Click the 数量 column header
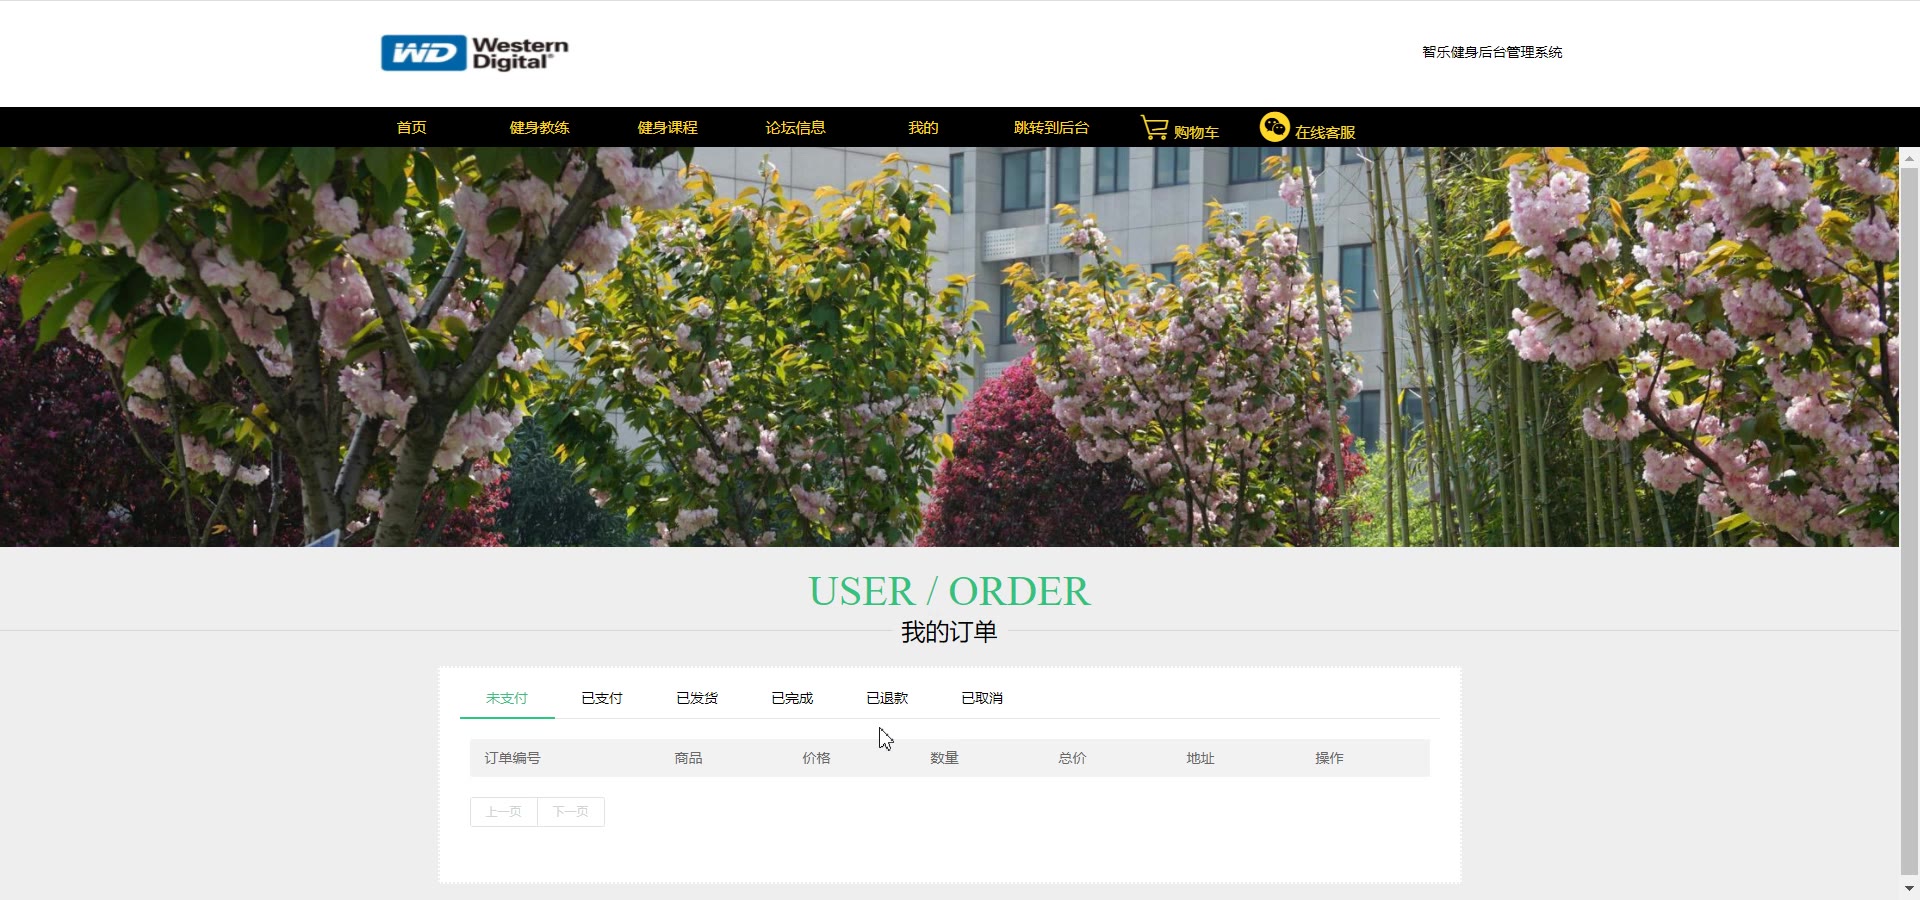1920x900 pixels. point(944,758)
